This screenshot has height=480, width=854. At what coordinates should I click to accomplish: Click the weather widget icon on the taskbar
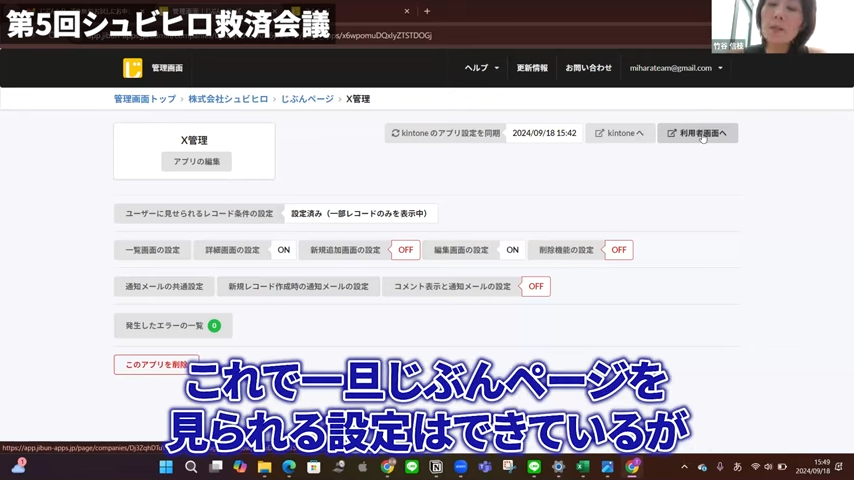pos(19,466)
